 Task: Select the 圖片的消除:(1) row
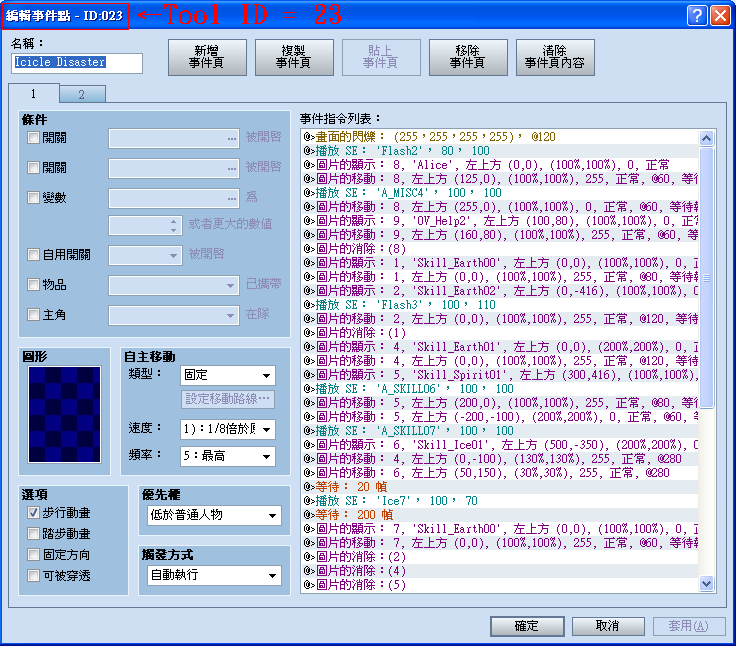point(499,333)
